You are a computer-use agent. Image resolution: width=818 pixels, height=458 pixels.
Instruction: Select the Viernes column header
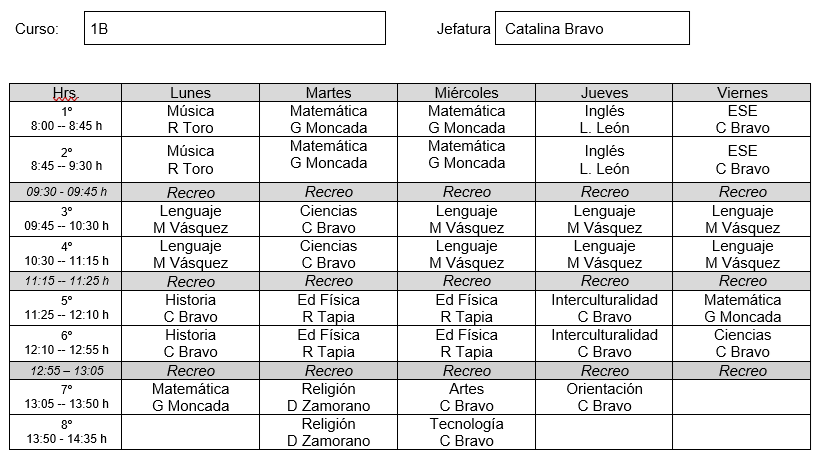pyautogui.click(x=742, y=93)
